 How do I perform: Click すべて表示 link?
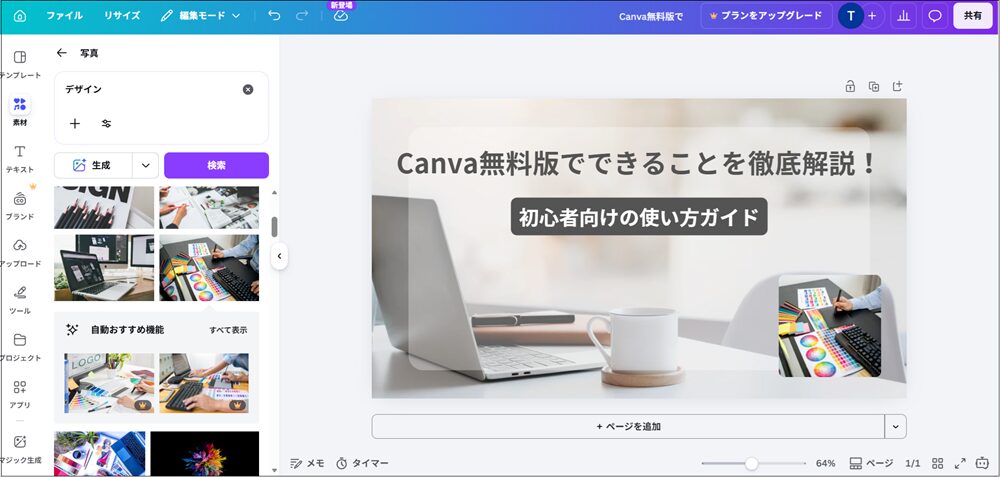pyautogui.click(x=228, y=330)
